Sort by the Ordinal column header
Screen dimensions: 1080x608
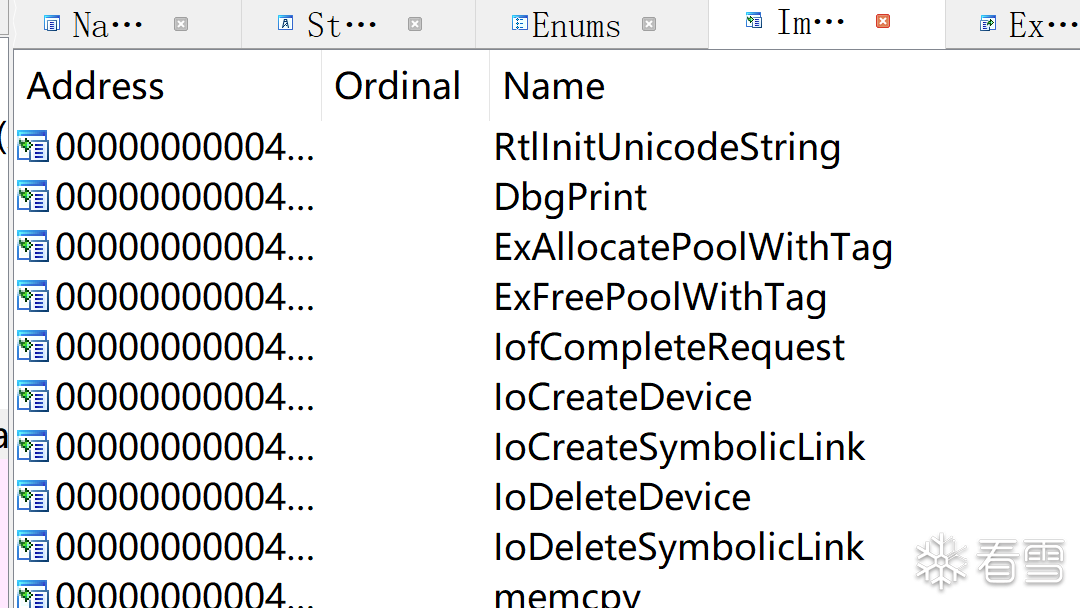pyautogui.click(x=405, y=86)
